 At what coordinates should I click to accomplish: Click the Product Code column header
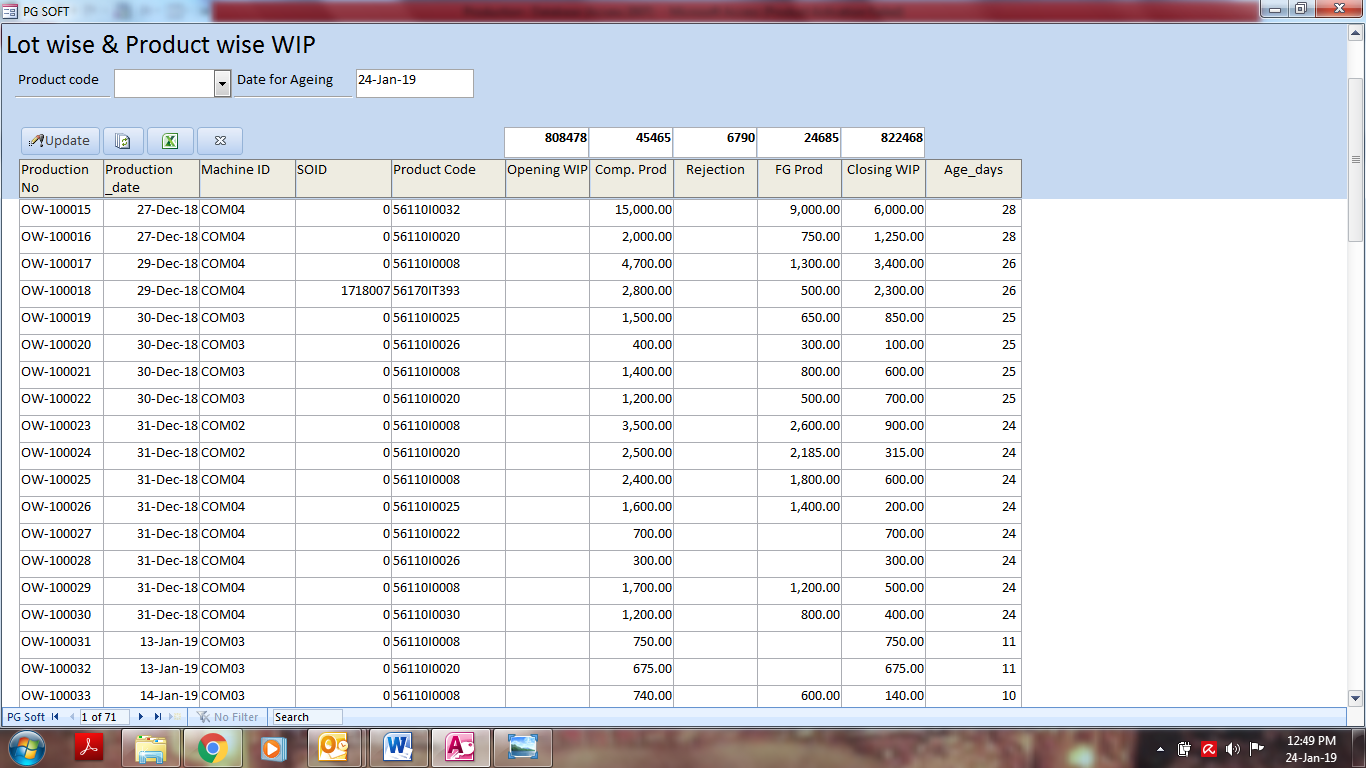coord(448,178)
